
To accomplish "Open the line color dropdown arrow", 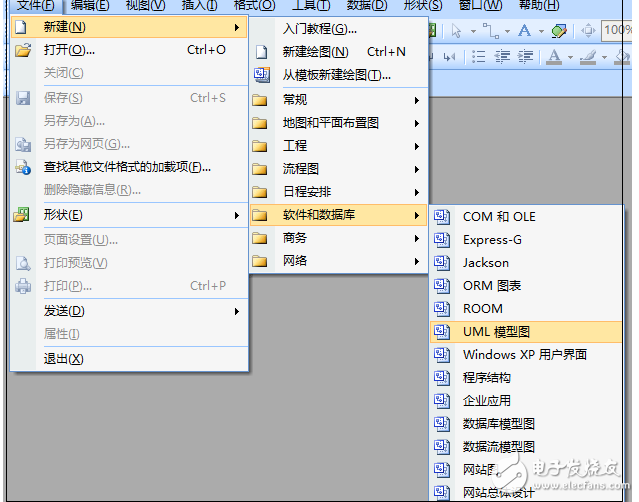I will point(605,55).
